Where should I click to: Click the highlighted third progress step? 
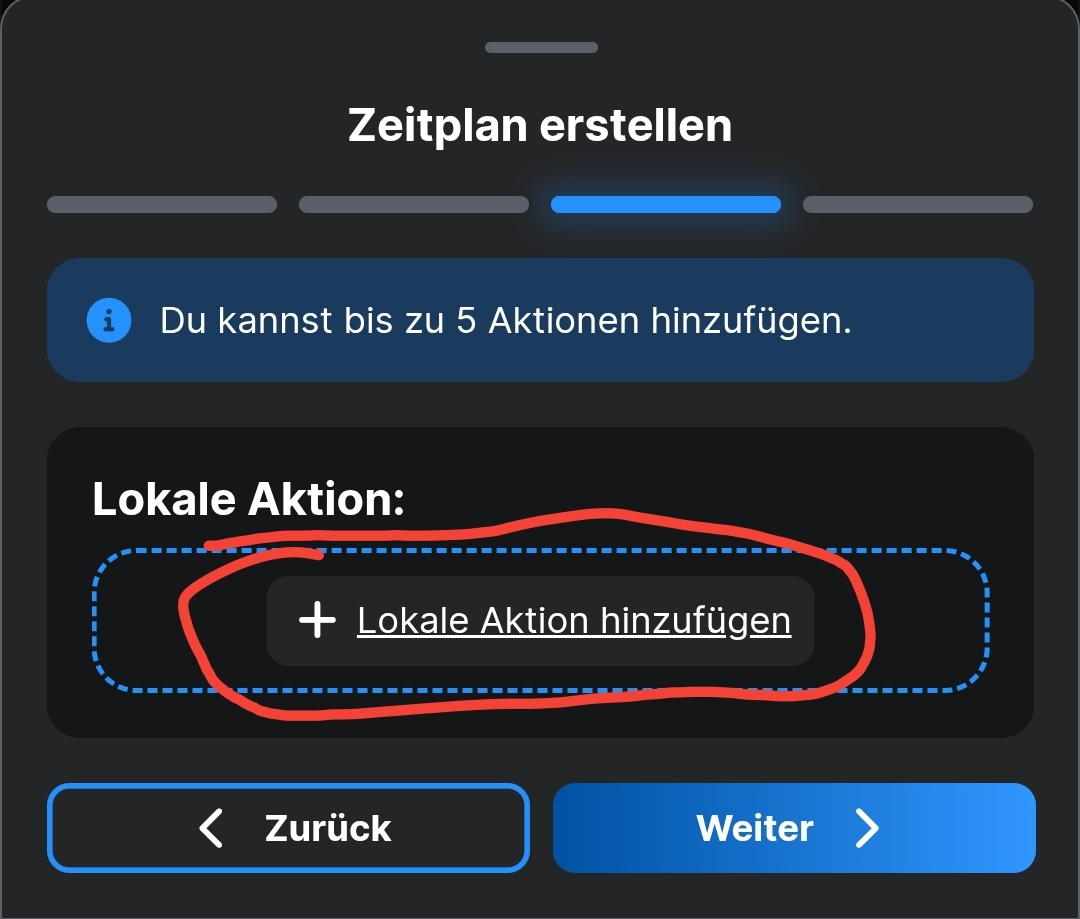[x=666, y=205]
